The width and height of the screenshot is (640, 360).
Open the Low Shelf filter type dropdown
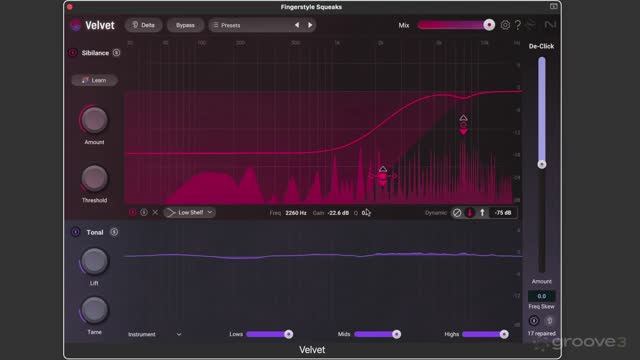click(x=190, y=212)
